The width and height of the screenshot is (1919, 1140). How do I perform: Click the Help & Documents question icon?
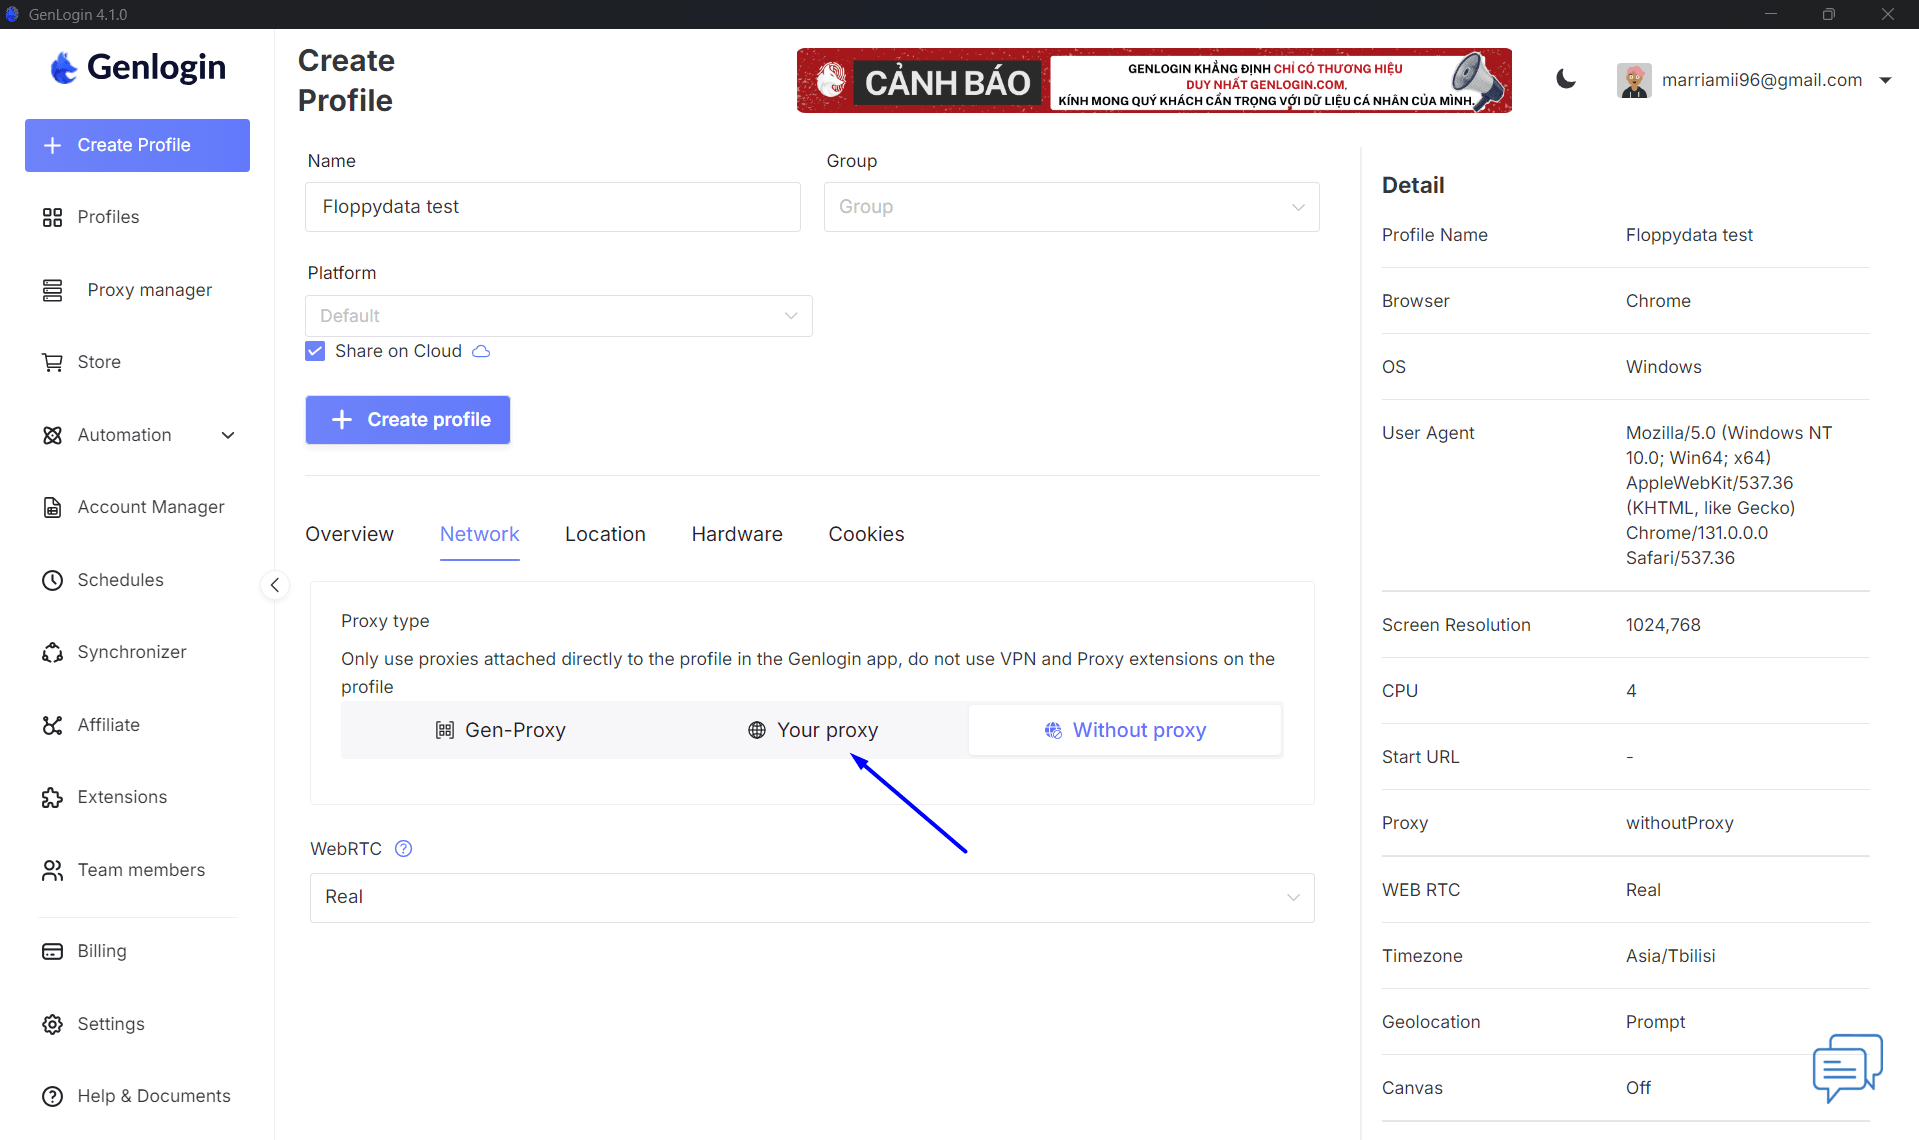52,1096
